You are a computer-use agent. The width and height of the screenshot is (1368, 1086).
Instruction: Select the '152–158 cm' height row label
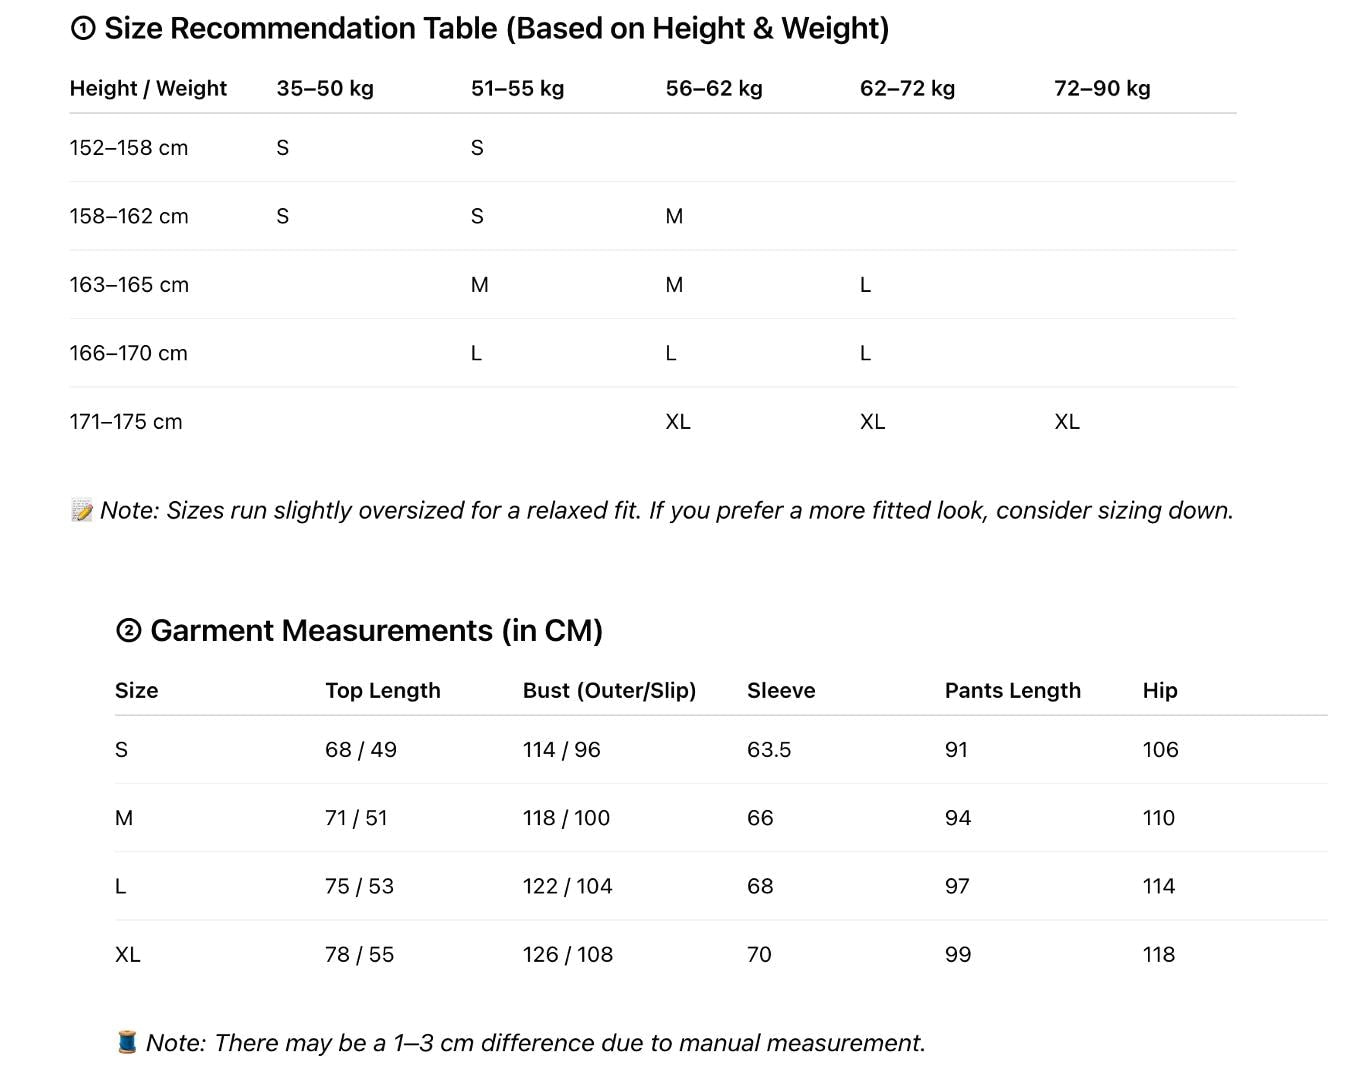pos(129,148)
